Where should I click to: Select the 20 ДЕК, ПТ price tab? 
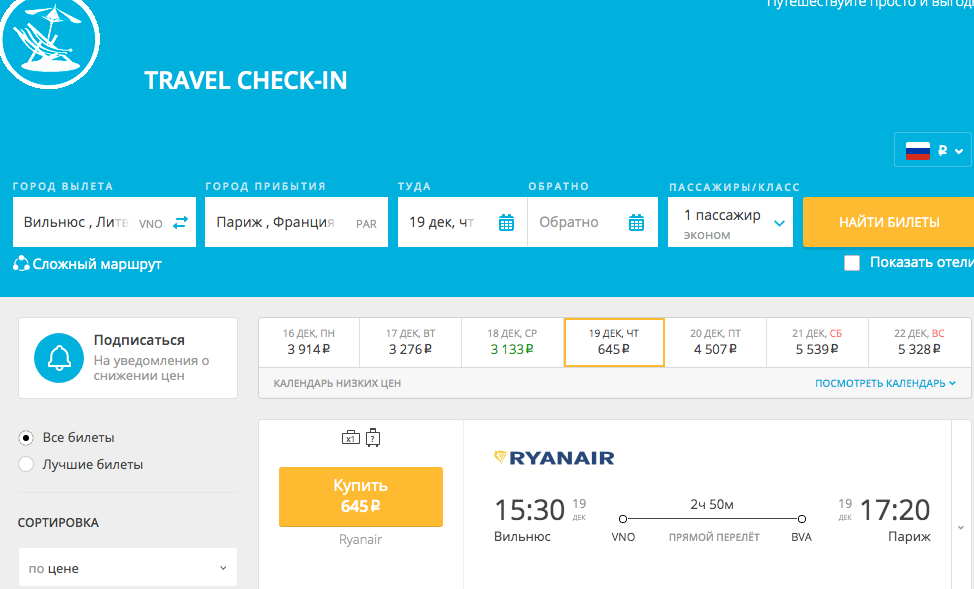pos(716,342)
